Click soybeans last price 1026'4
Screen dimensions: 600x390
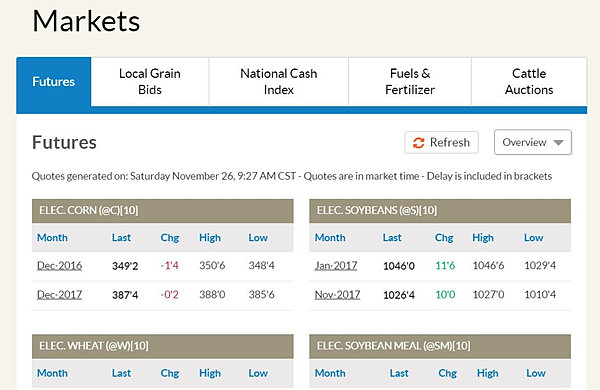pos(399,295)
